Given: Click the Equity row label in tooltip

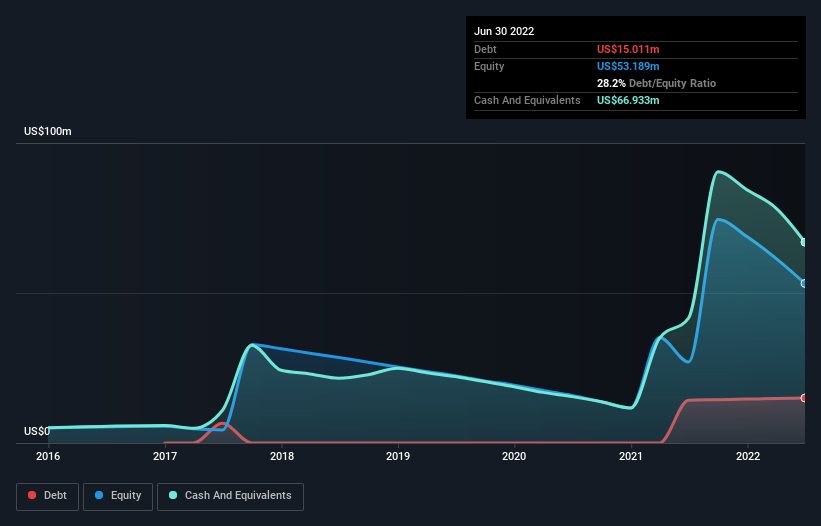Looking at the screenshot, I should [x=489, y=66].
